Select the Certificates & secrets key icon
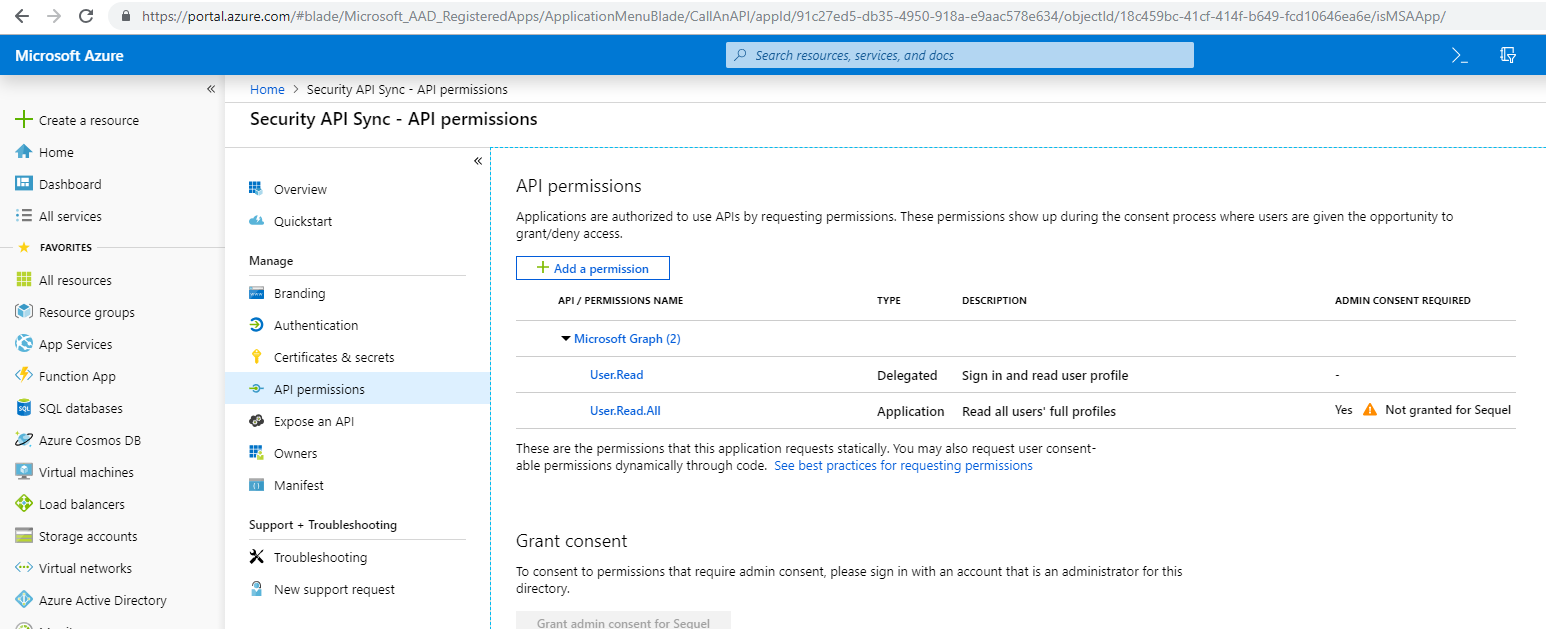1546x629 pixels. tap(256, 357)
